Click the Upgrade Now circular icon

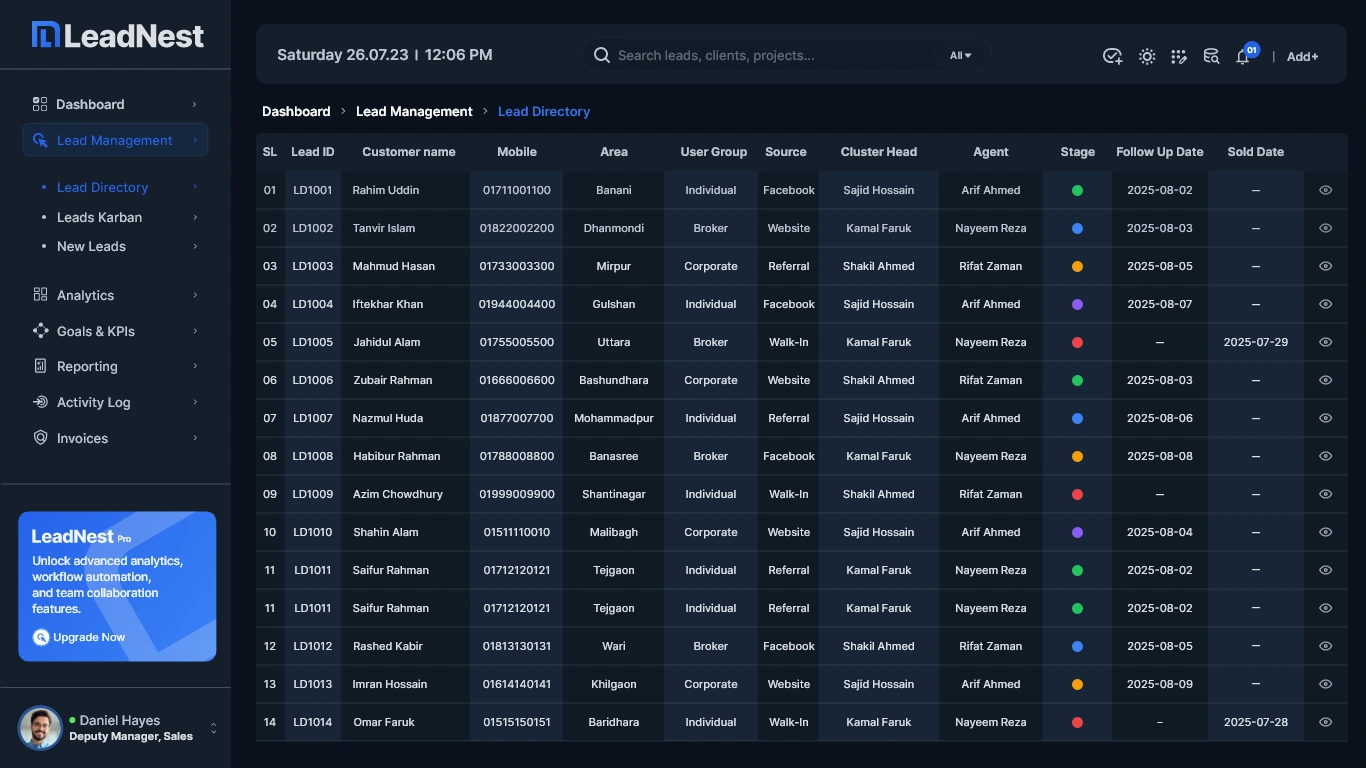click(41, 637)
